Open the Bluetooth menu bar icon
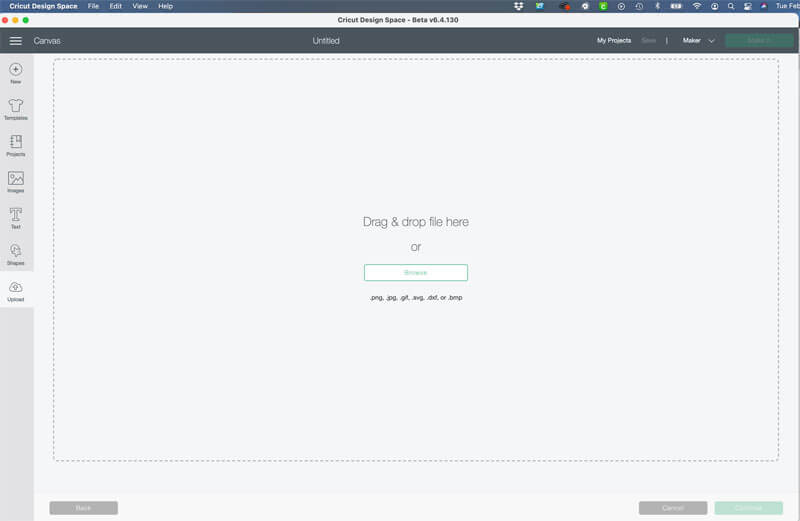The image size is (800, 521). (x=657, y=6)
